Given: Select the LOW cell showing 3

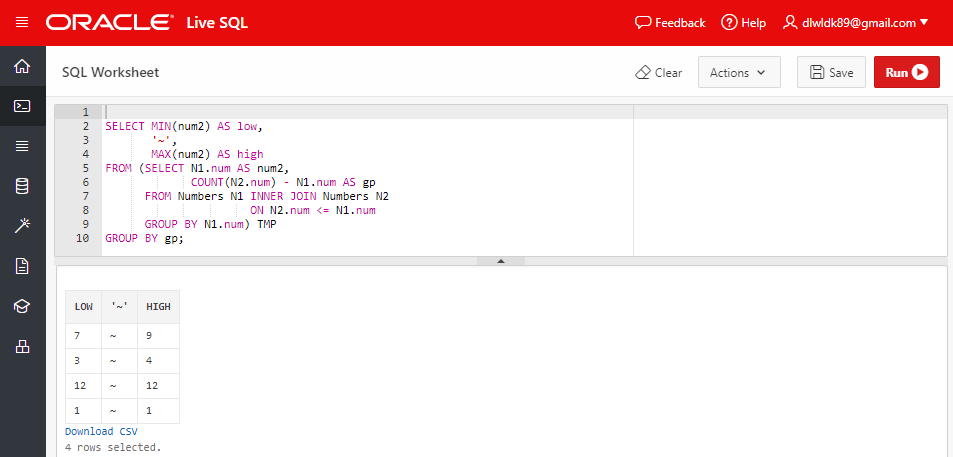Looking at the screenshot, I should click(84, 361).
